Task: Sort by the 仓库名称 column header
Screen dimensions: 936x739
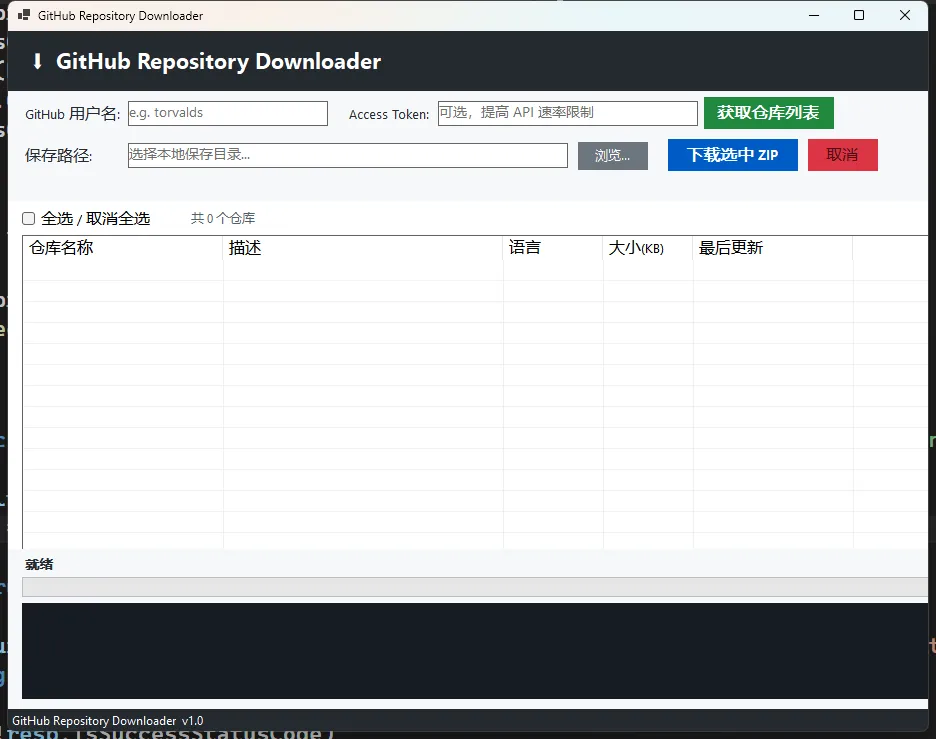Action: (x=122, y=248)
